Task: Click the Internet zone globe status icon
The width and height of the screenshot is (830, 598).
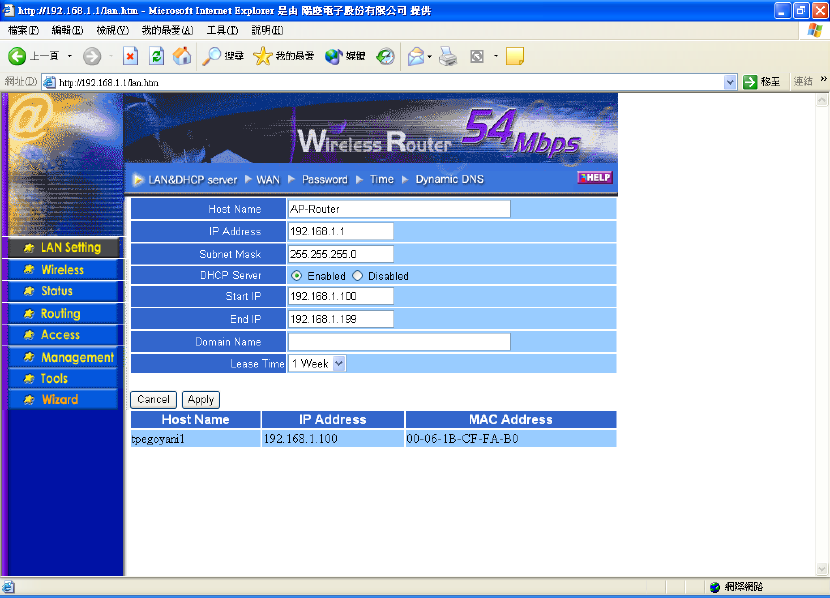Action: (715, 587)
